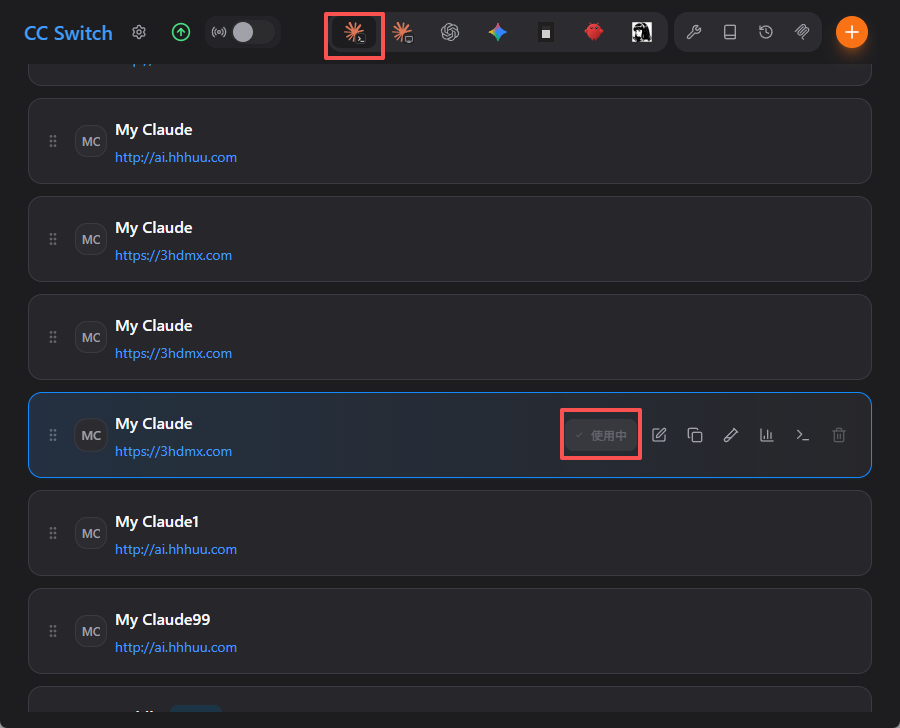Add a provider with the orange plus button
This screenshot has width=900, height=728.
851,32
